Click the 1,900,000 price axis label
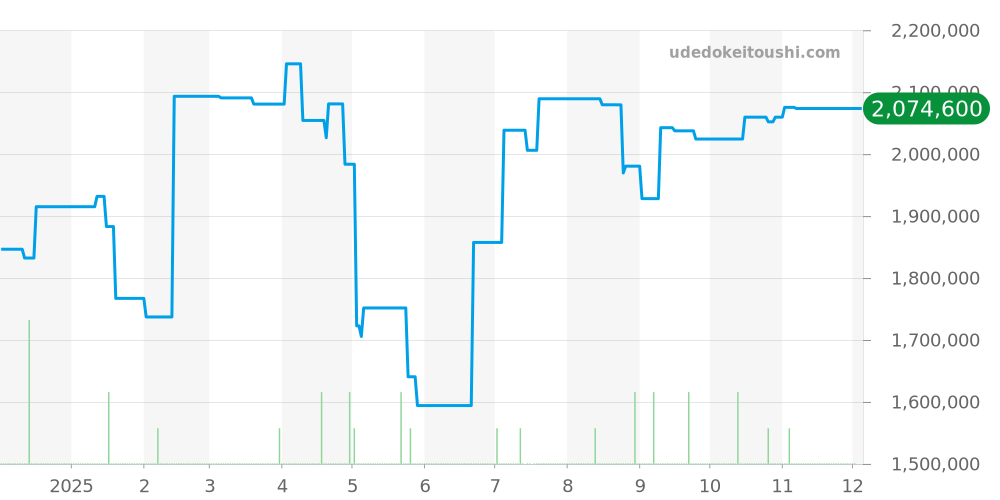Image resolution: width=1000 pixels, height=500 pixels. [x=934, y=217]
